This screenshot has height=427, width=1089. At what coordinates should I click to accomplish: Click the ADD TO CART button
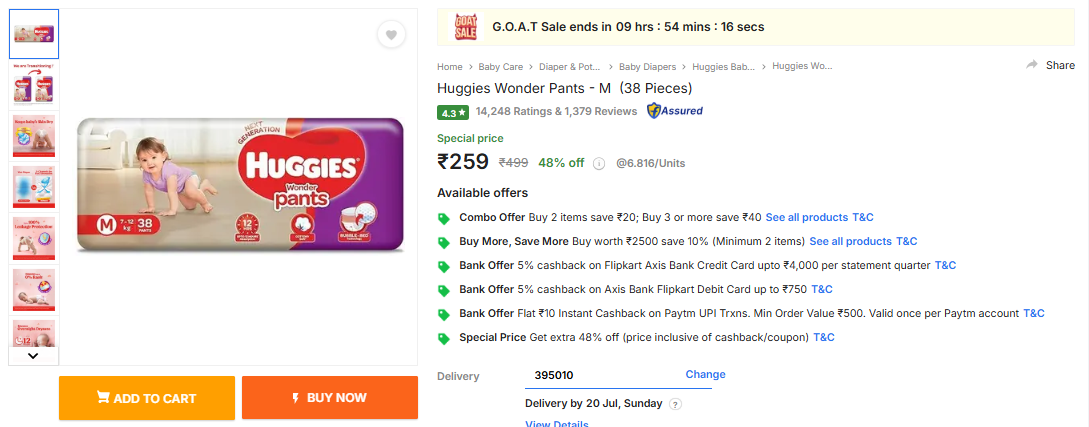pyautogui.click(x=147, y=398)
